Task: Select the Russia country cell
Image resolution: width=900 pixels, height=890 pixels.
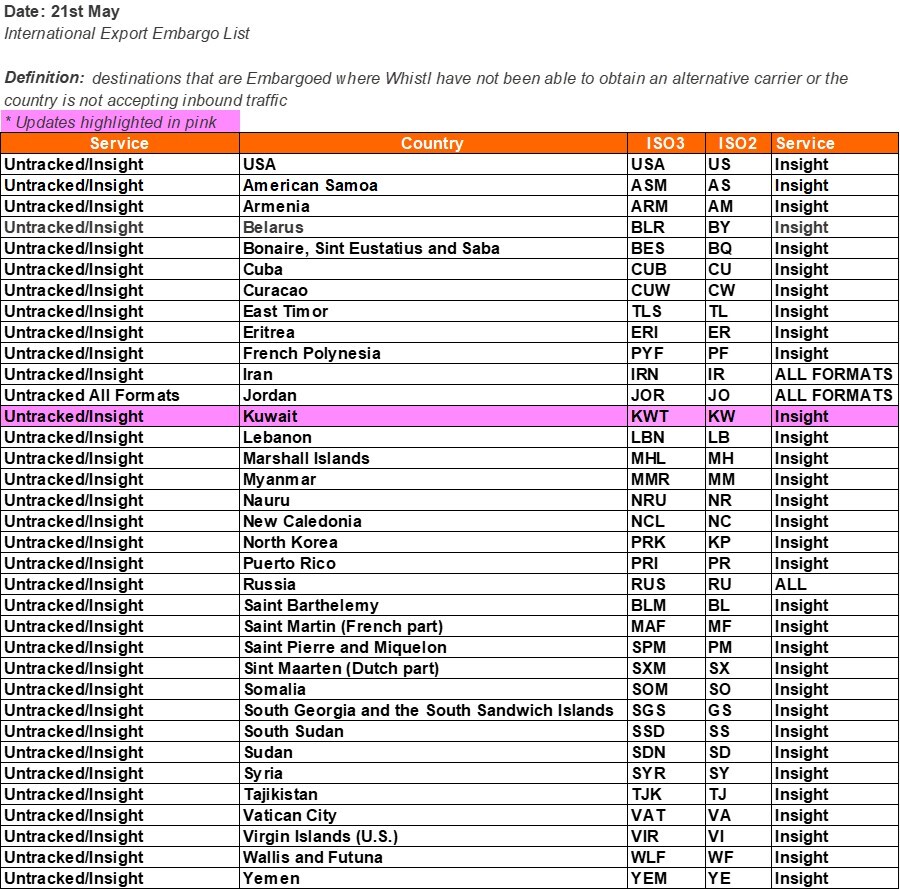Action: coord(433,584)
